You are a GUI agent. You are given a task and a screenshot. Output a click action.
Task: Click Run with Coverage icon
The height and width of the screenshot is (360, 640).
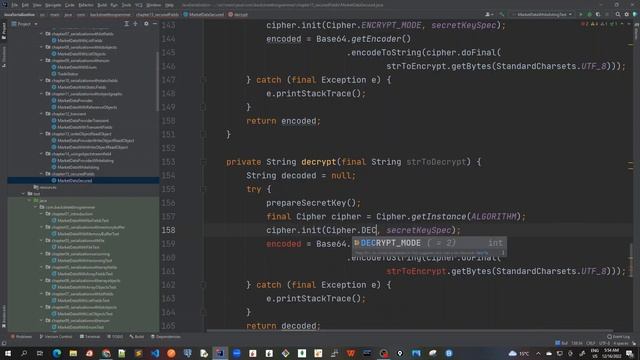coord(598,14)
